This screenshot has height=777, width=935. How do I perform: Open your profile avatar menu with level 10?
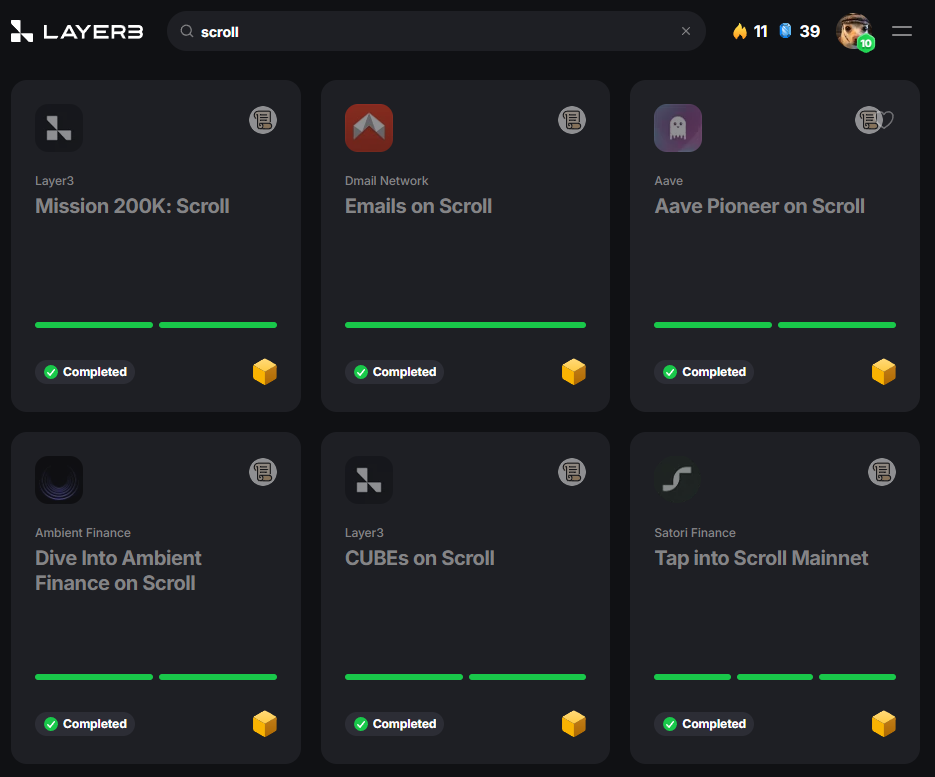(x=854, y=31)
